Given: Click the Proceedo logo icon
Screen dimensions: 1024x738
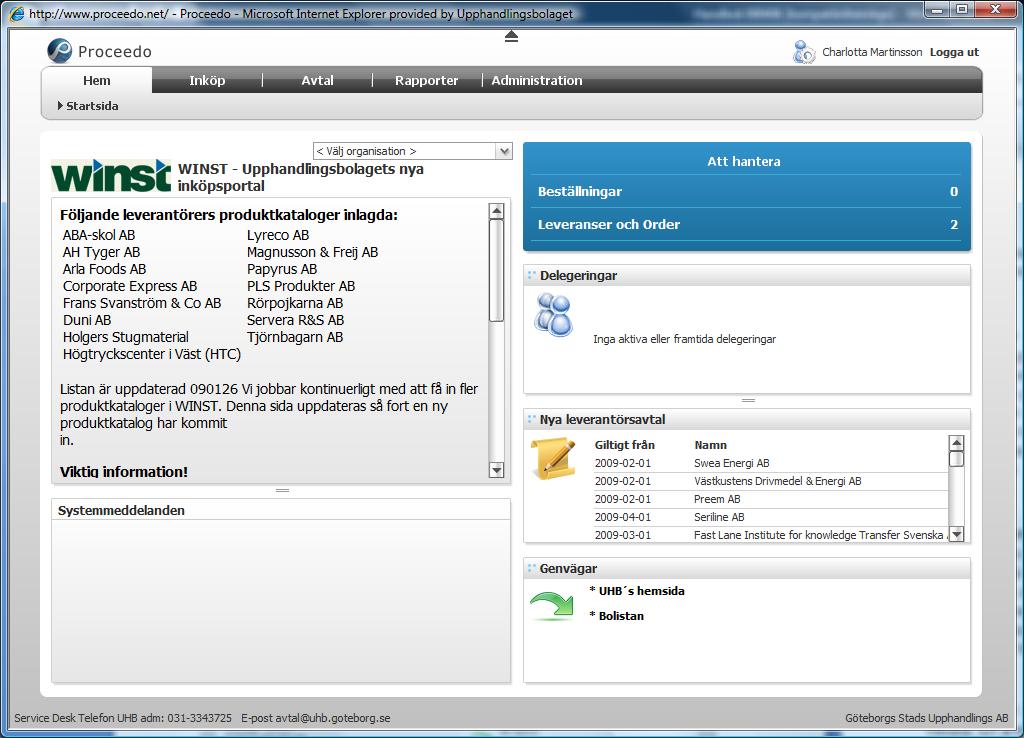Looking at the screenshot, I should click(59, 51).
